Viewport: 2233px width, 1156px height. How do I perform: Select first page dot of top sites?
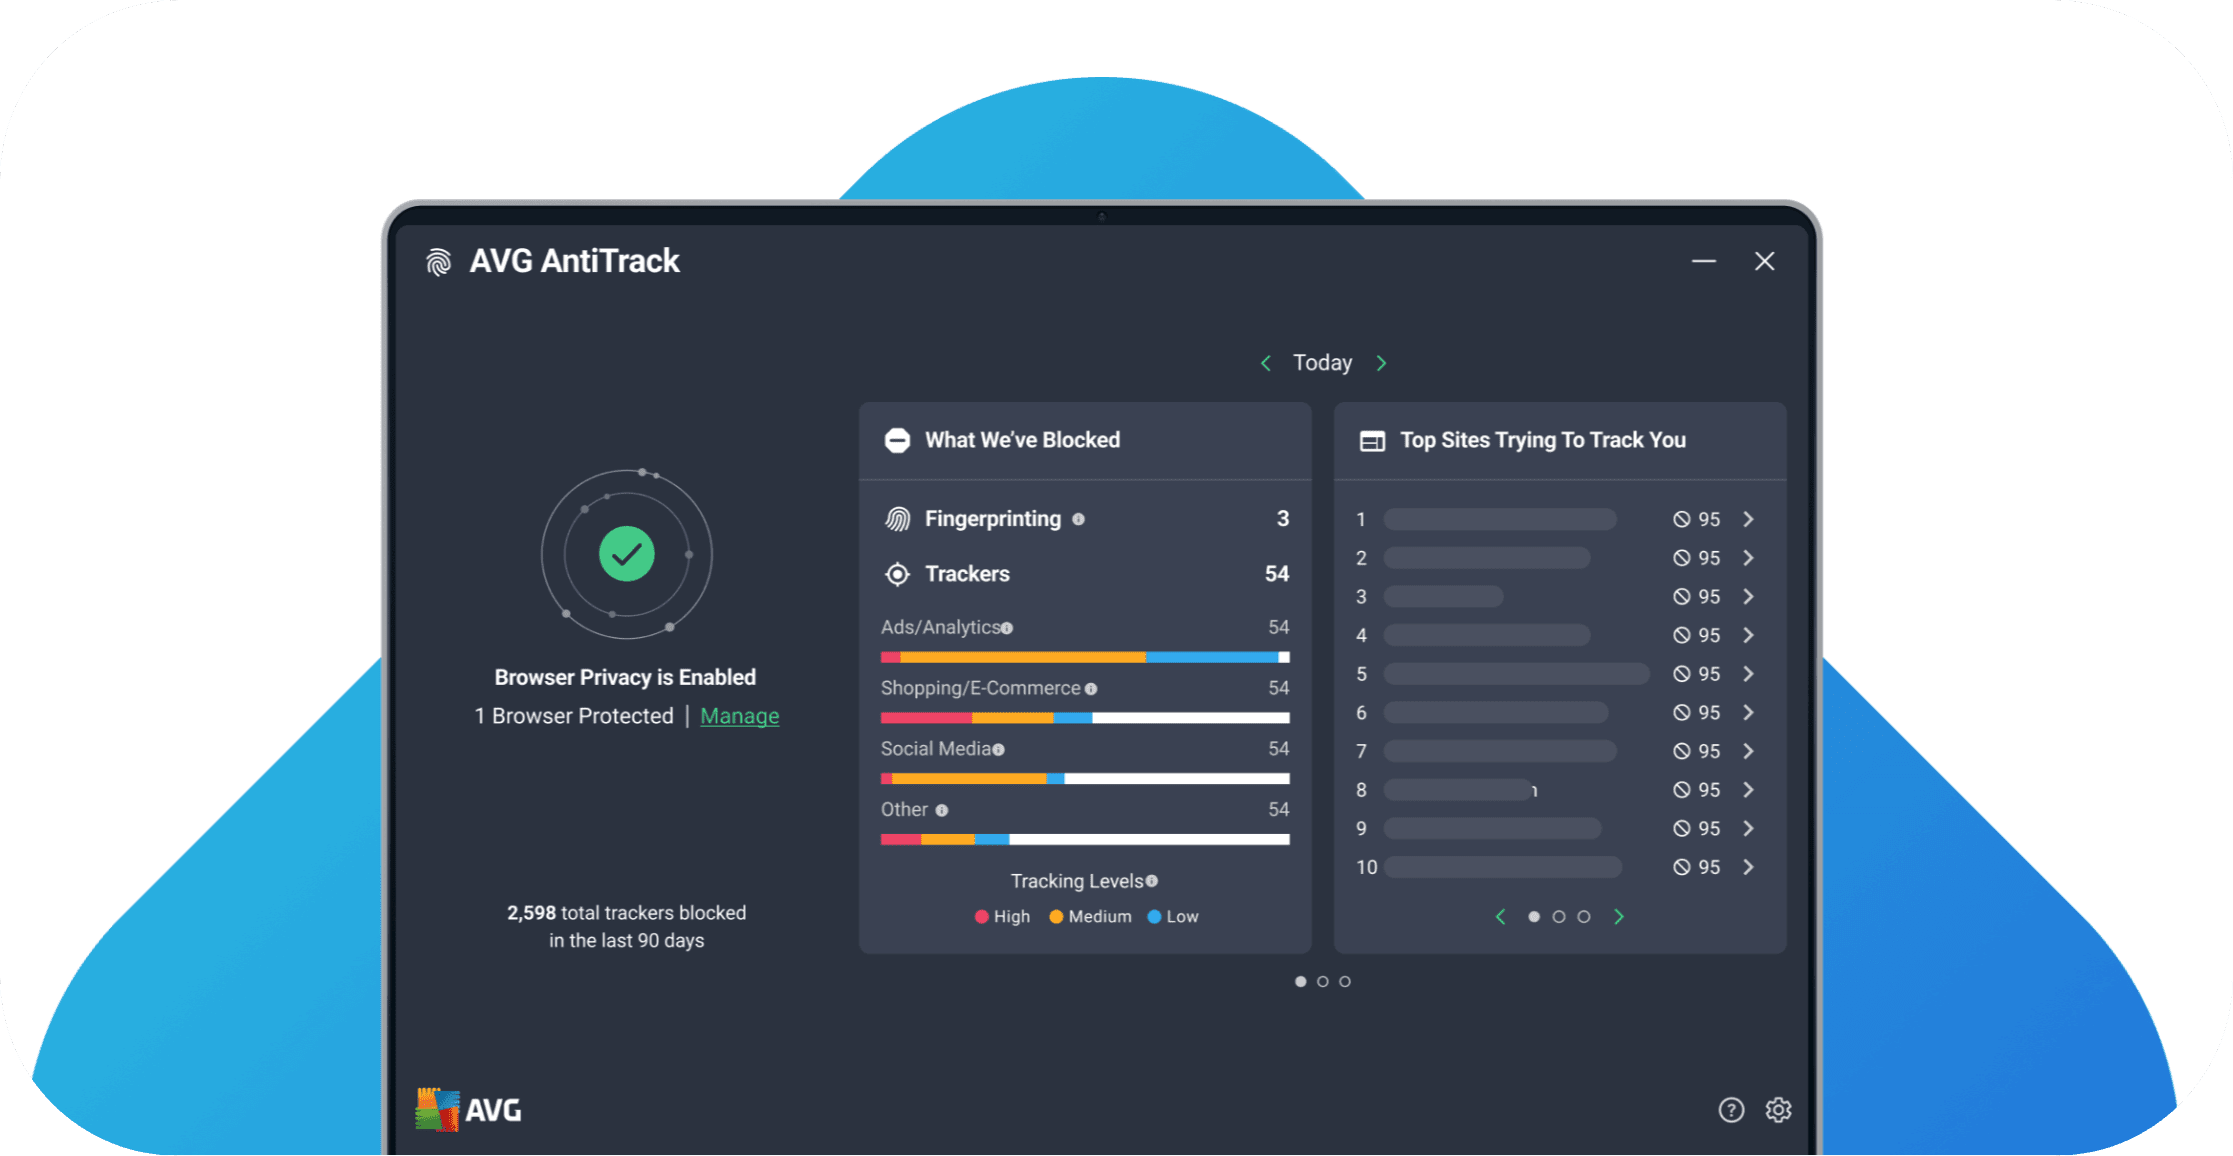(1534, 917)
